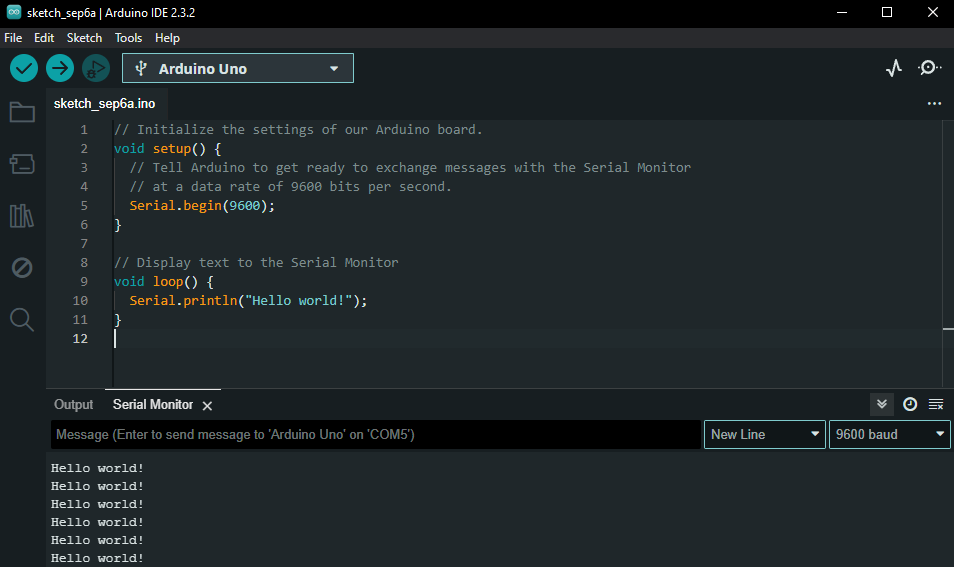Open the Edit menu
Screen dimensions: 954x567
(44, 38)
